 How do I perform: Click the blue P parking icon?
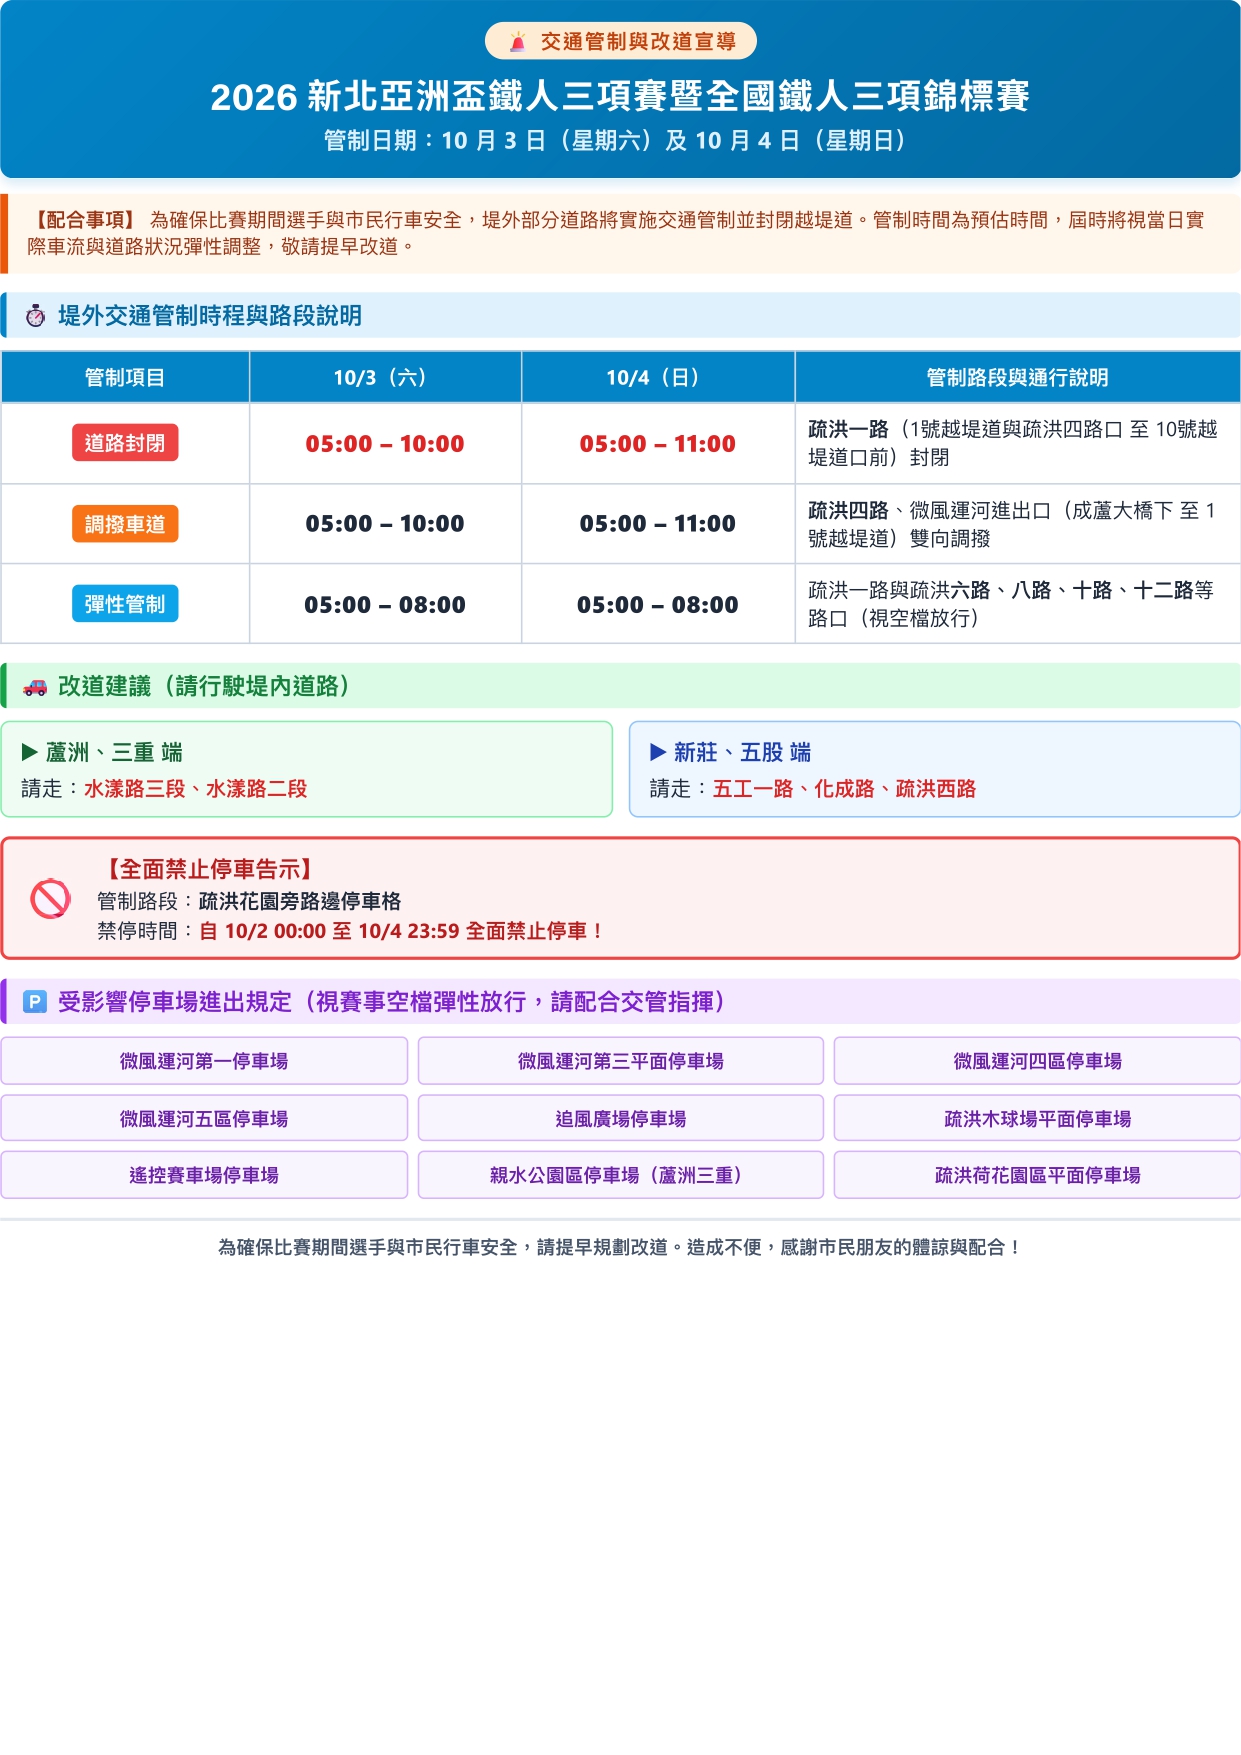[x=35, y=1002]
